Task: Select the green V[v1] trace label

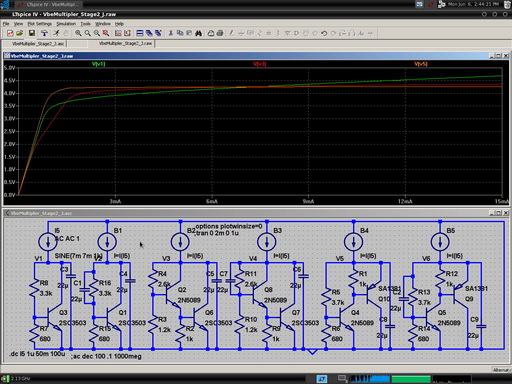Action: click(99, 64)
